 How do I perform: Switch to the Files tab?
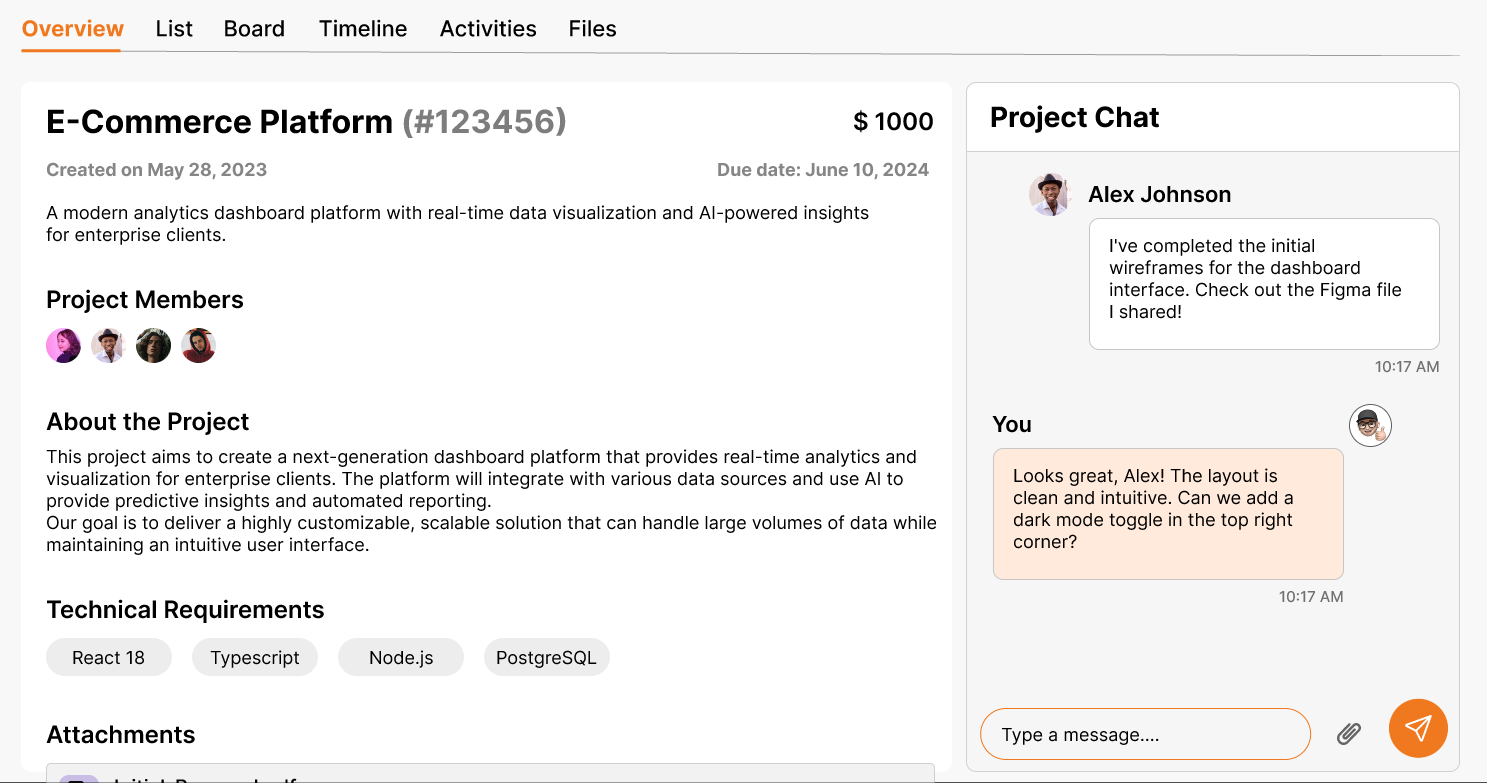592,29
